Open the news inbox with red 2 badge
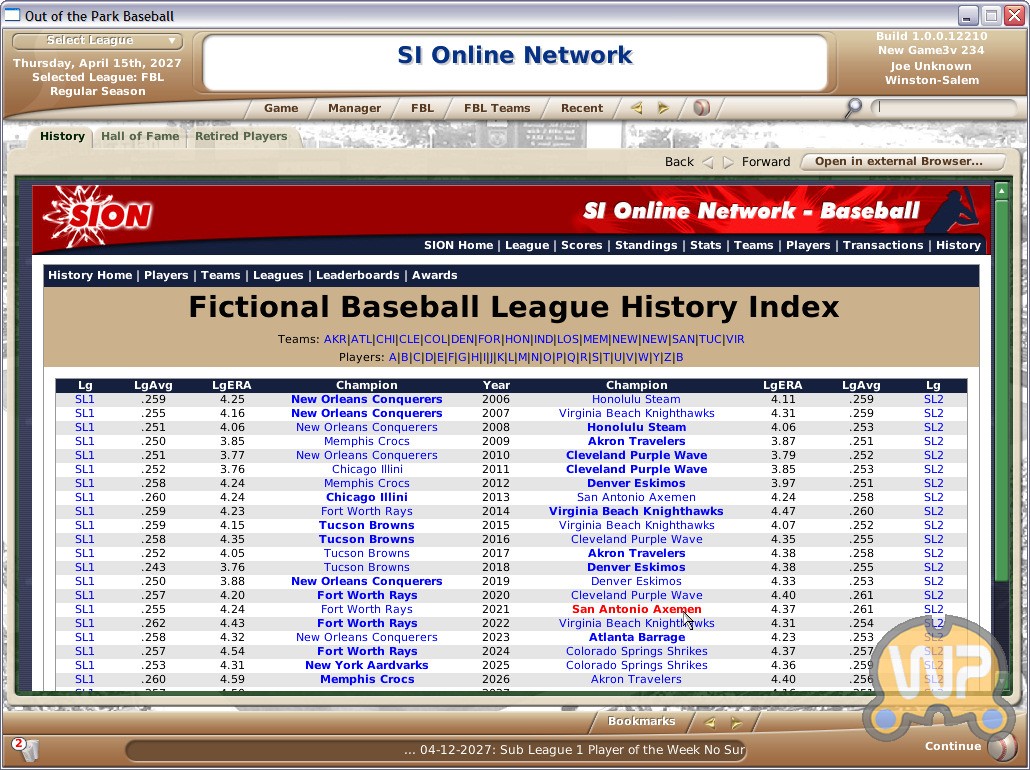The image size is (1030, 770). coord(25,747)
